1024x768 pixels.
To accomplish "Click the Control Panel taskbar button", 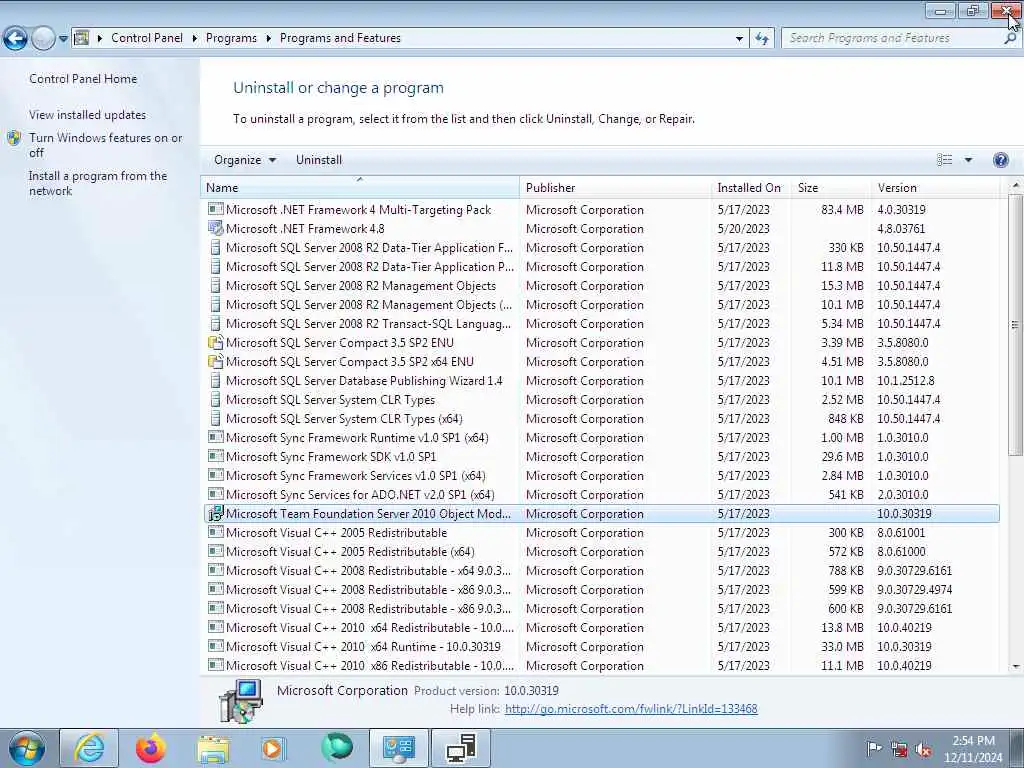I will pyautogui.click(x=399, y=748).
